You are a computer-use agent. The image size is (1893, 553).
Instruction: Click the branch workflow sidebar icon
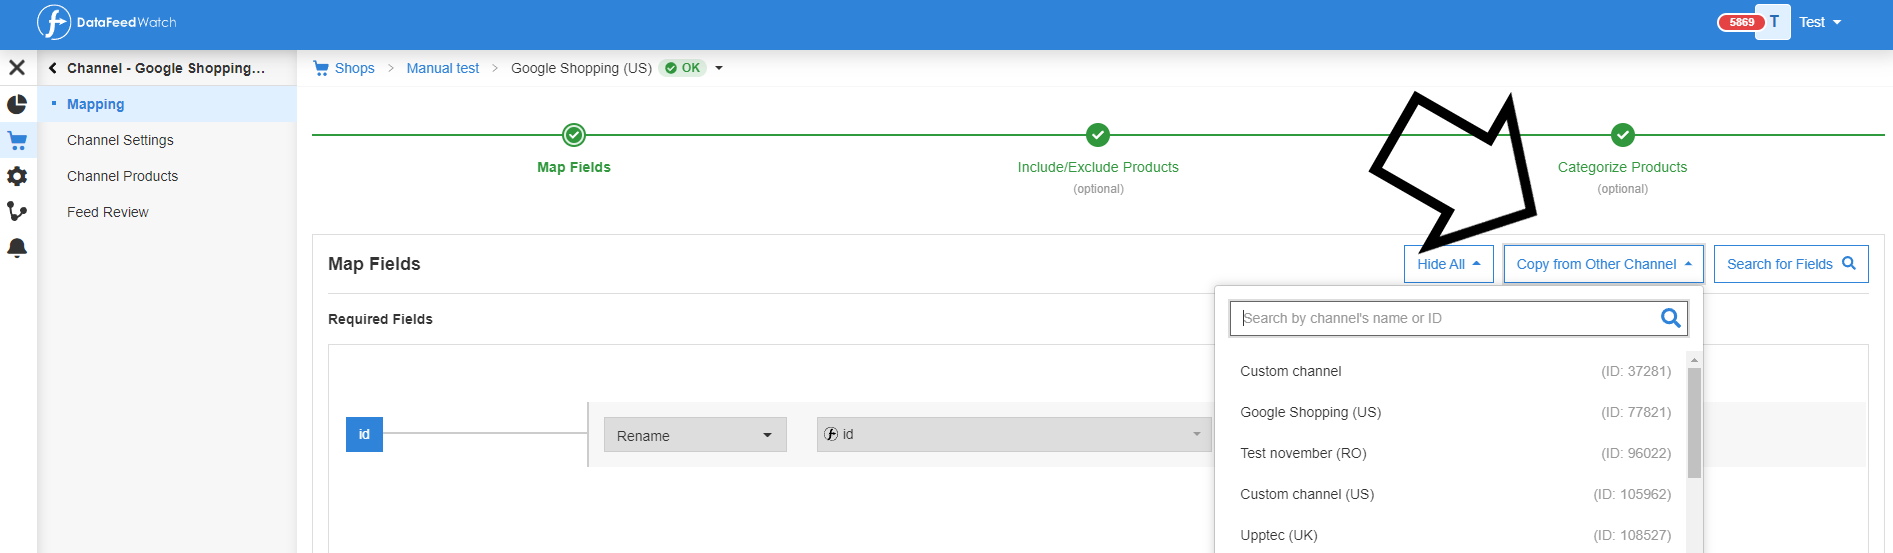pyautogui.click(x=17, y=212)
